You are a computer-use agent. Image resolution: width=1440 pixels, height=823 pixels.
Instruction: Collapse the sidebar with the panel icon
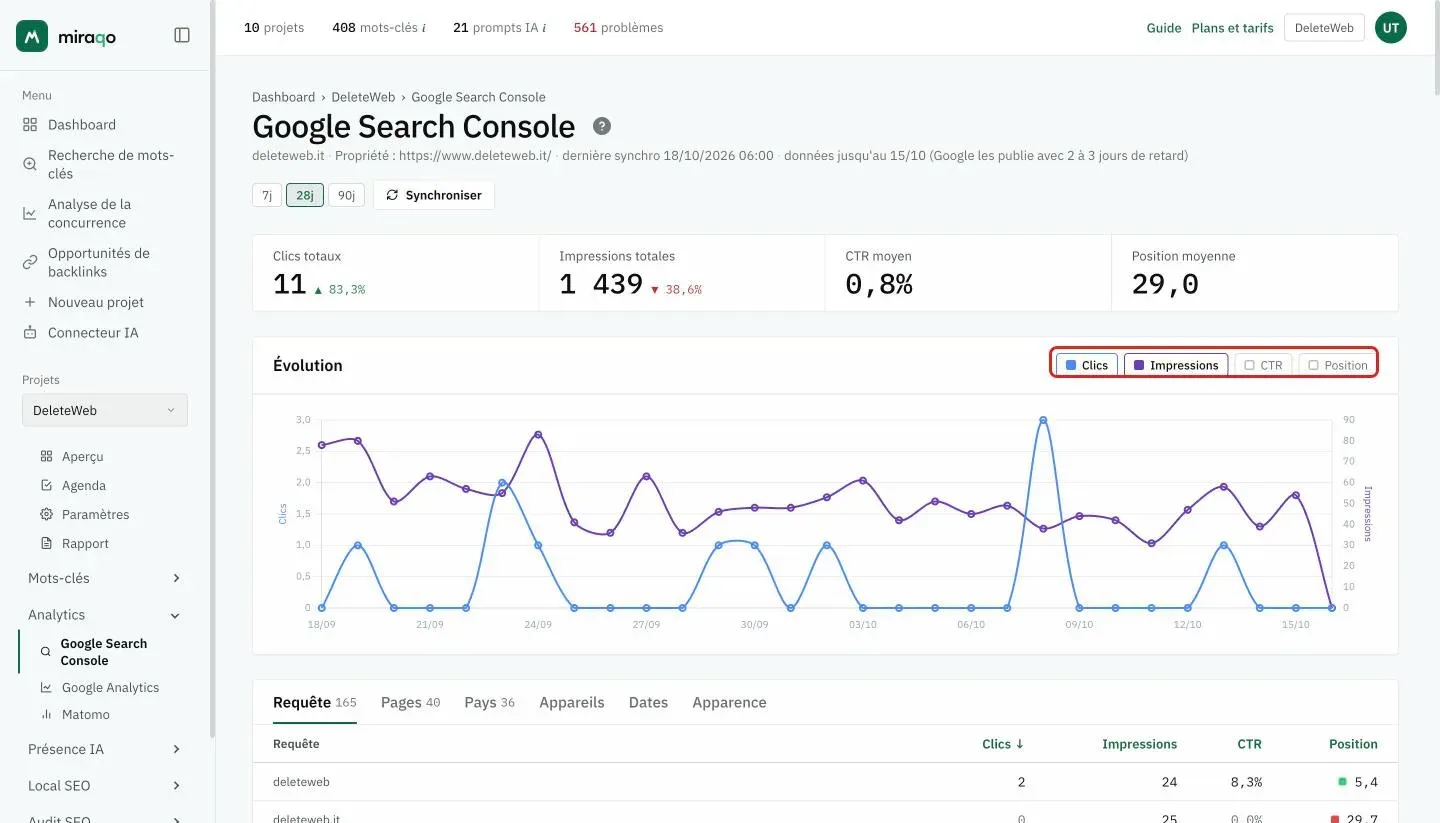pyautogui.click(x=182, y=35)
